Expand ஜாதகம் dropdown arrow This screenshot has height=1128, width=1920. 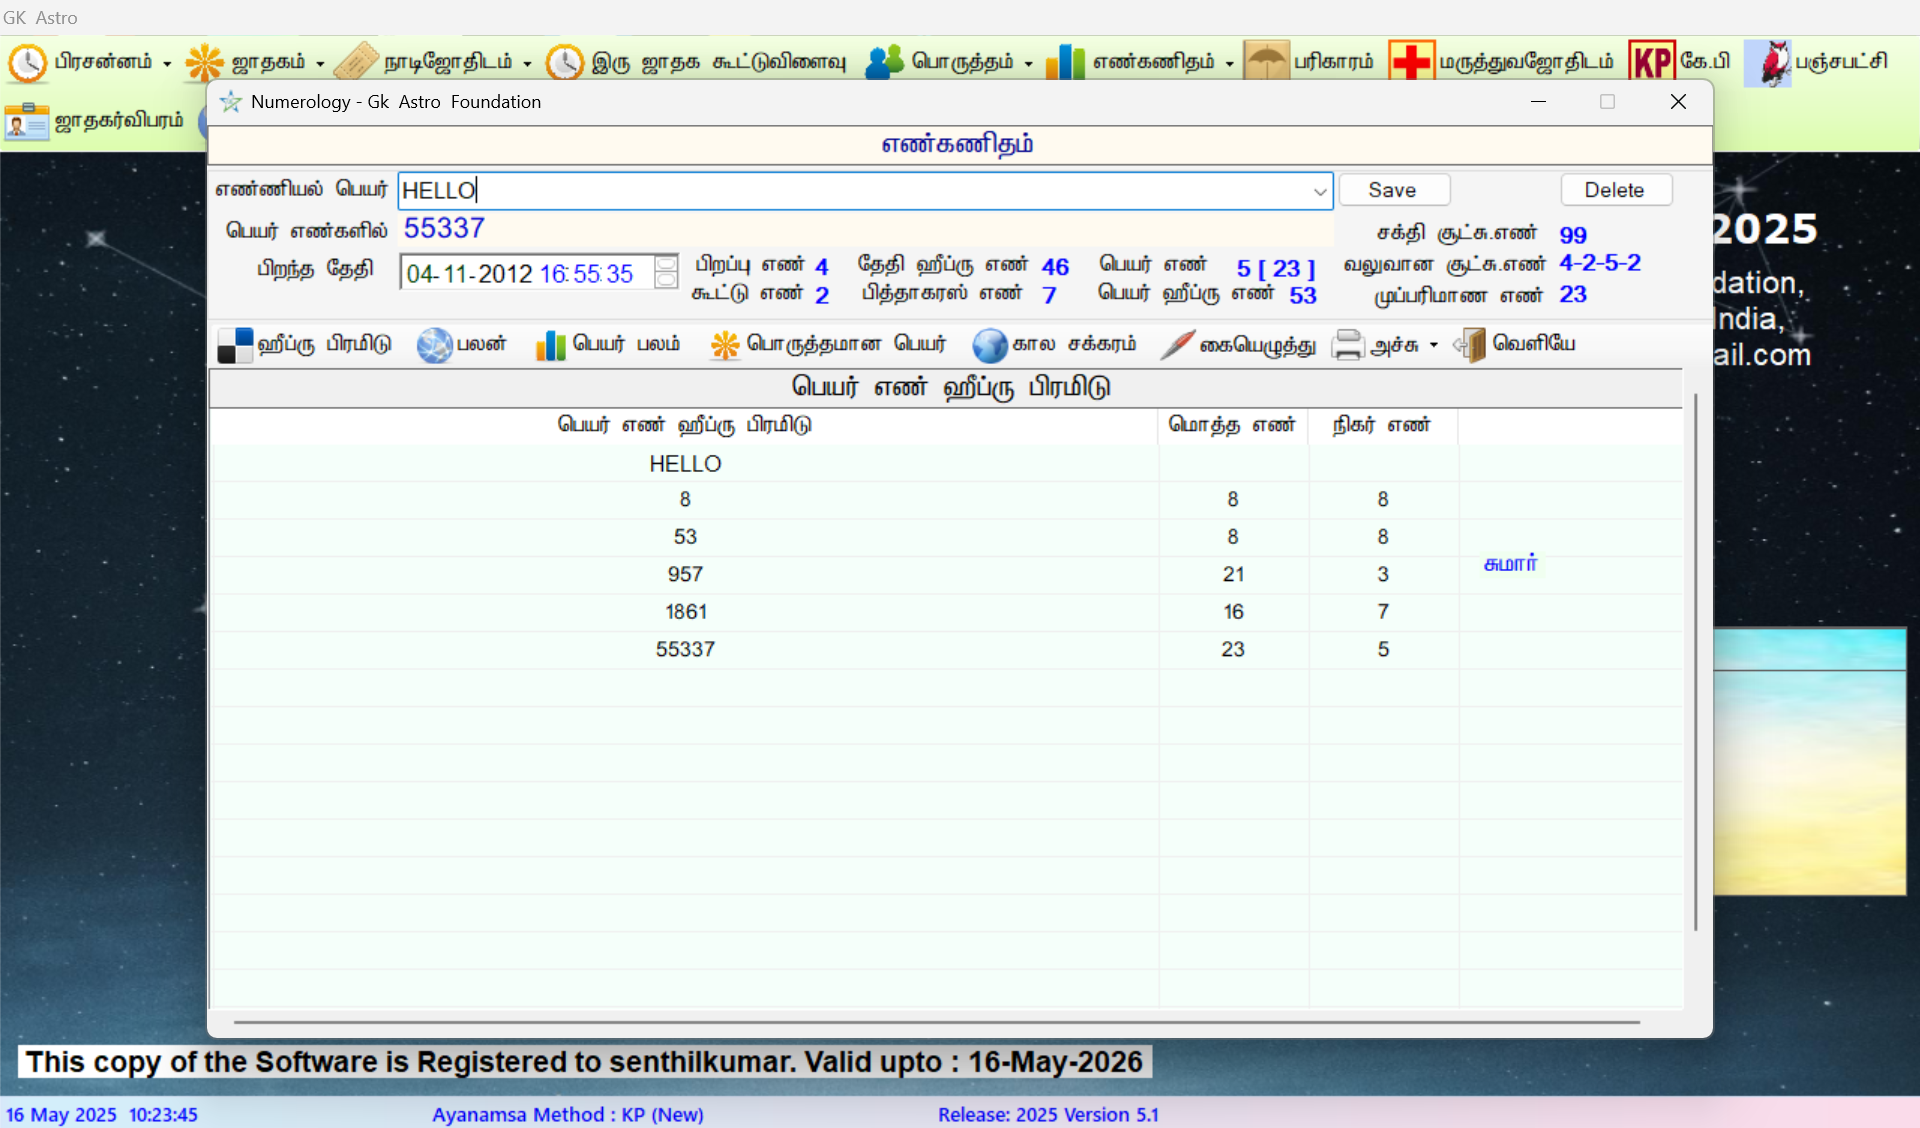pyautogui.click(x=320, y=64)
